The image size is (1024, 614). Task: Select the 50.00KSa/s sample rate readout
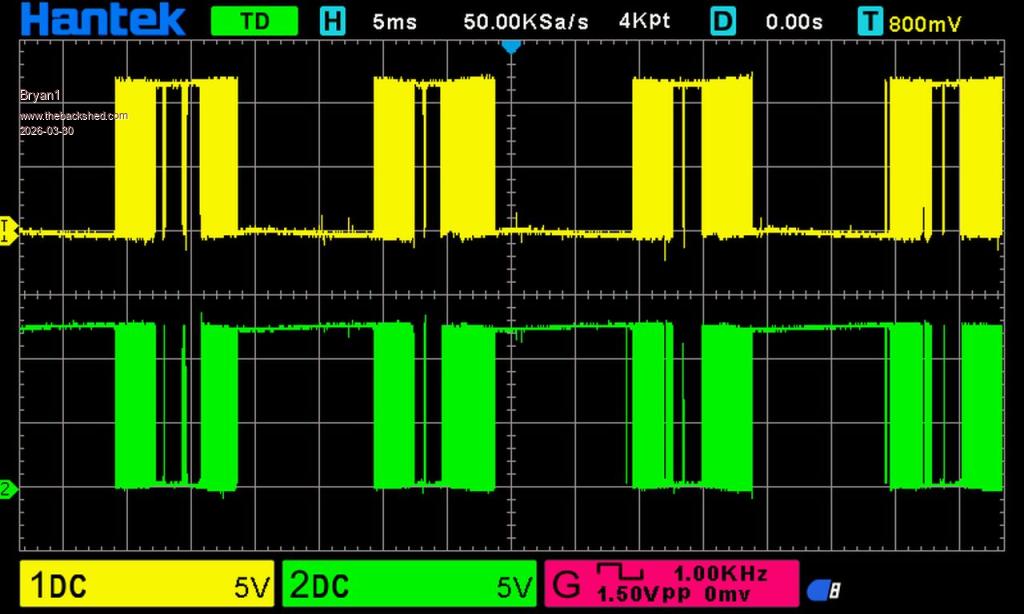tap(526, 21)
